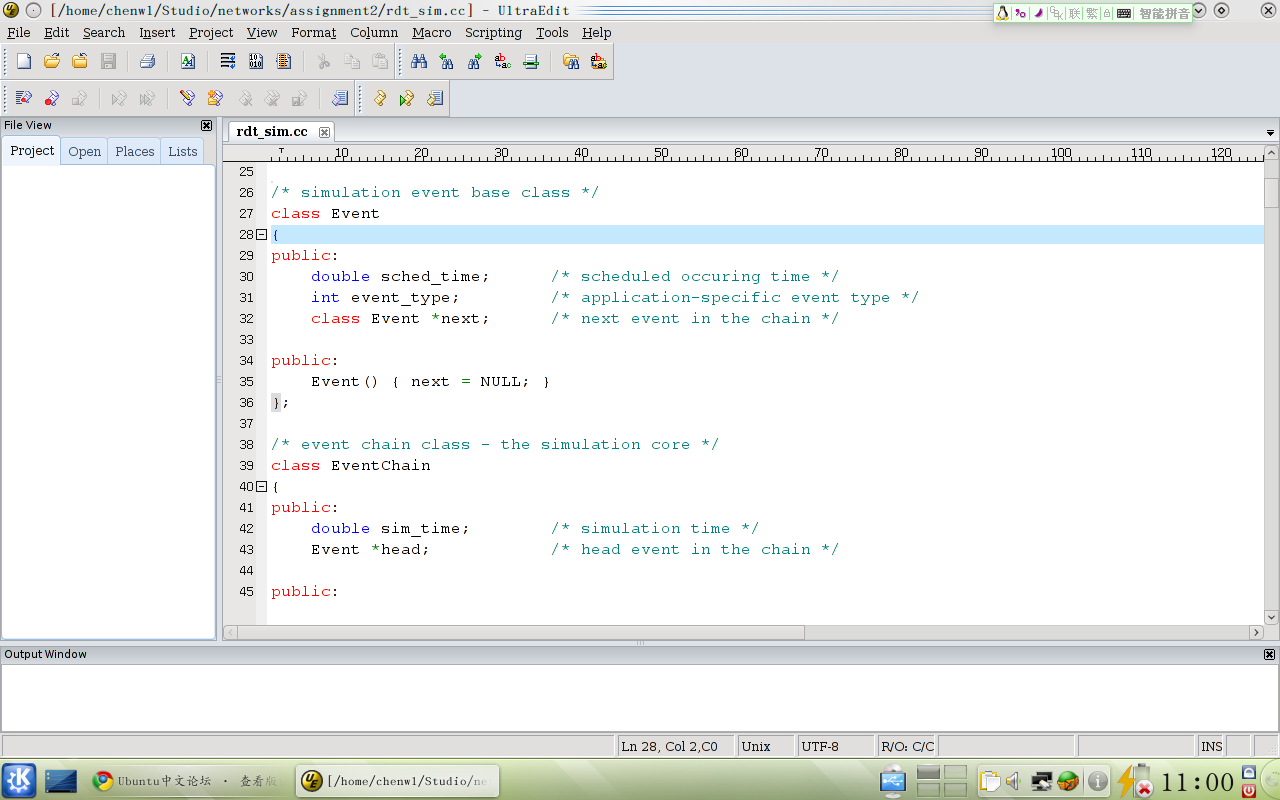The width and height of the screenshot is (1280, 800).
Task: Open the Format menu
Action: pos(314,32)
